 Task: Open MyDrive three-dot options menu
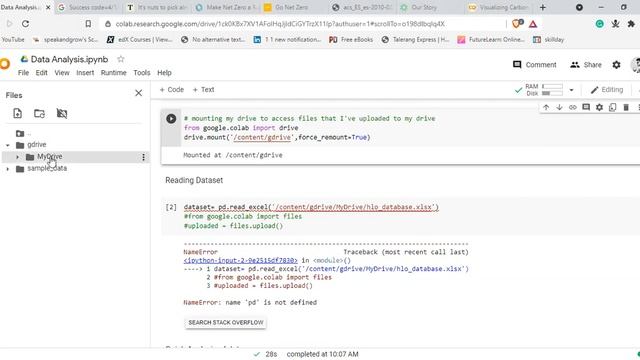[x=143, y=157]
